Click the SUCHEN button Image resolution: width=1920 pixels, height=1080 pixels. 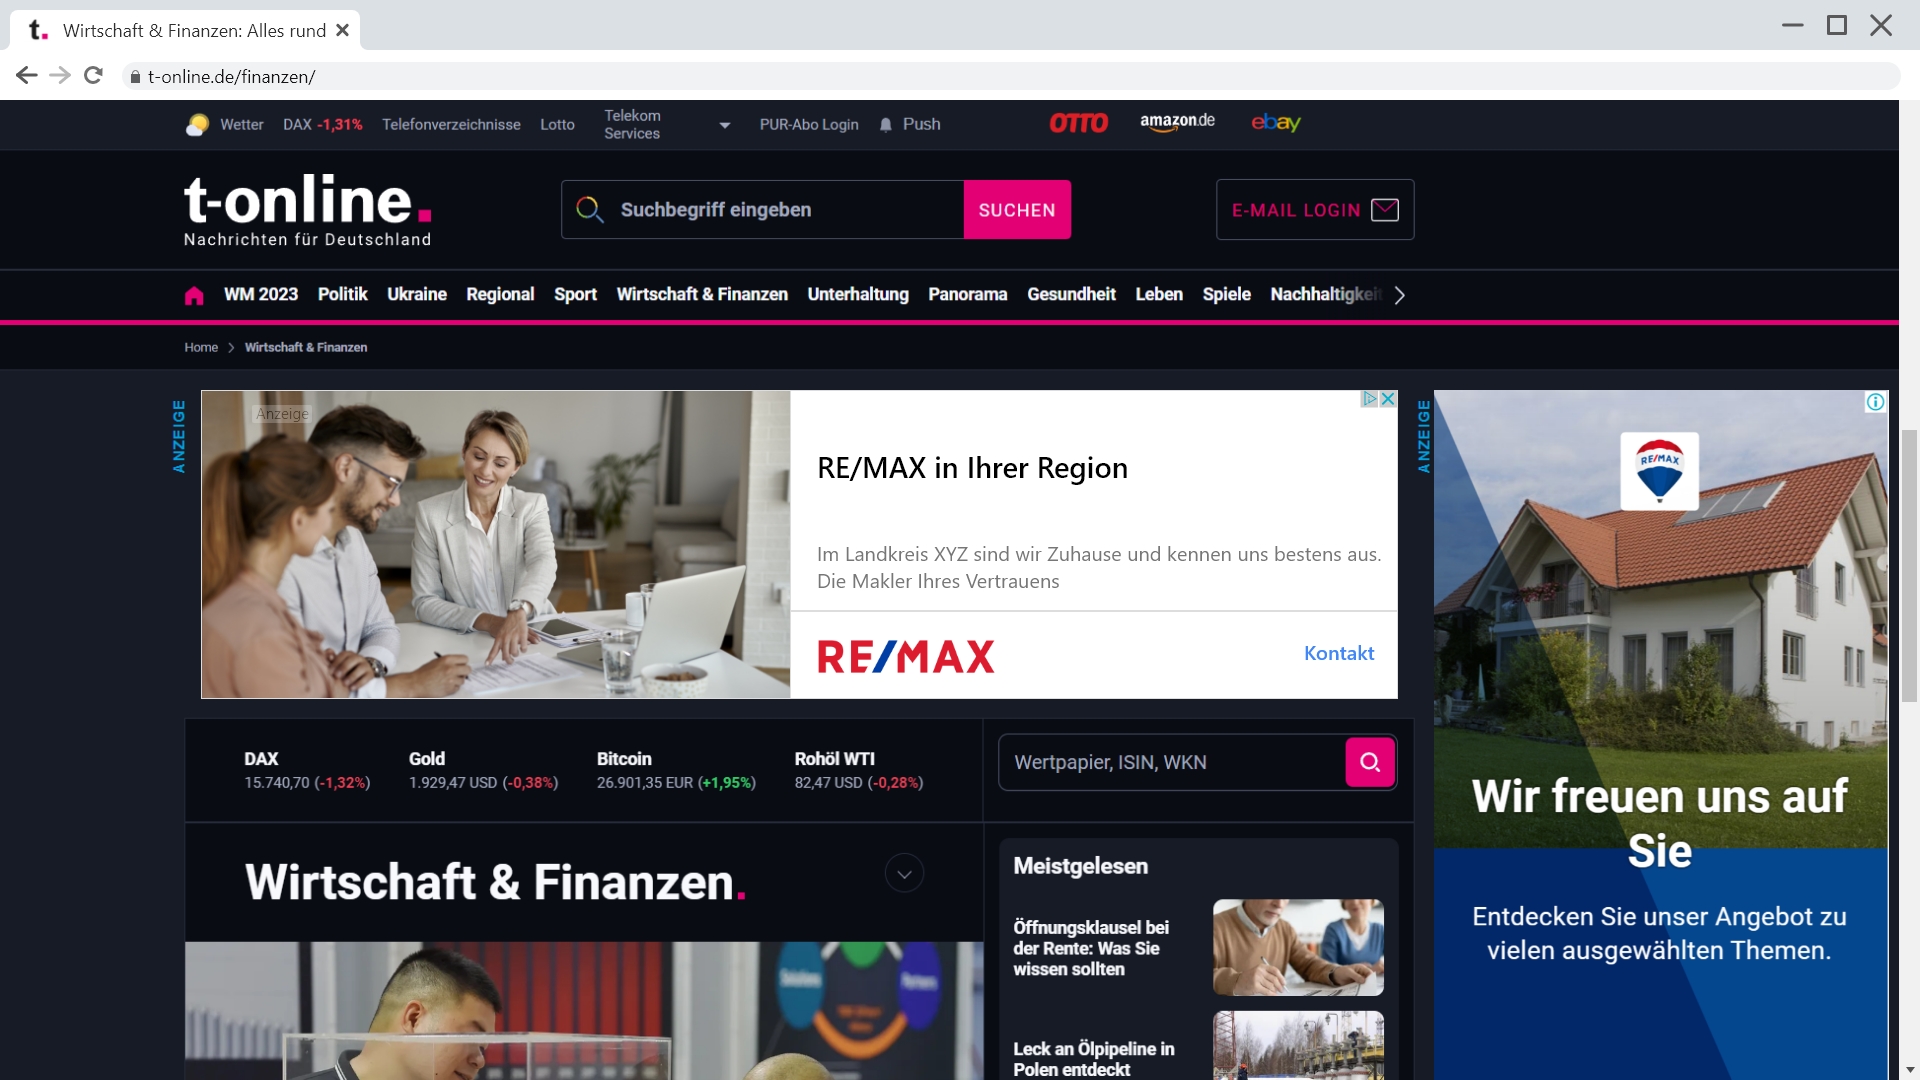1017,210
